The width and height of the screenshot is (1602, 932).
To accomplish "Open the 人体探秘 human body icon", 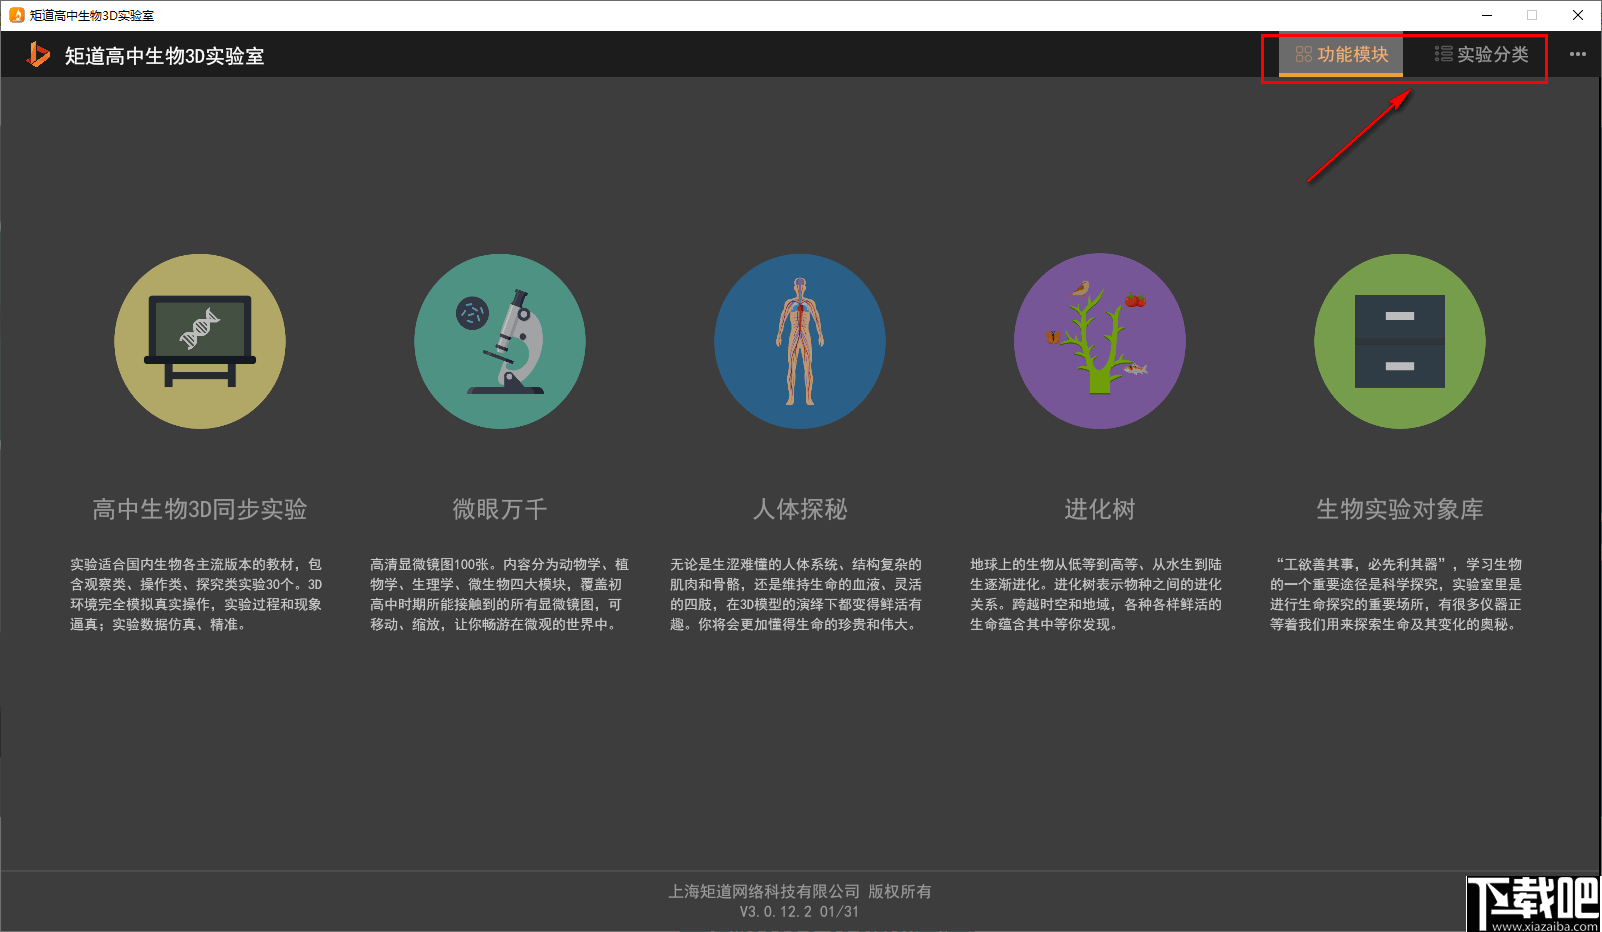I will click(799, 341).
